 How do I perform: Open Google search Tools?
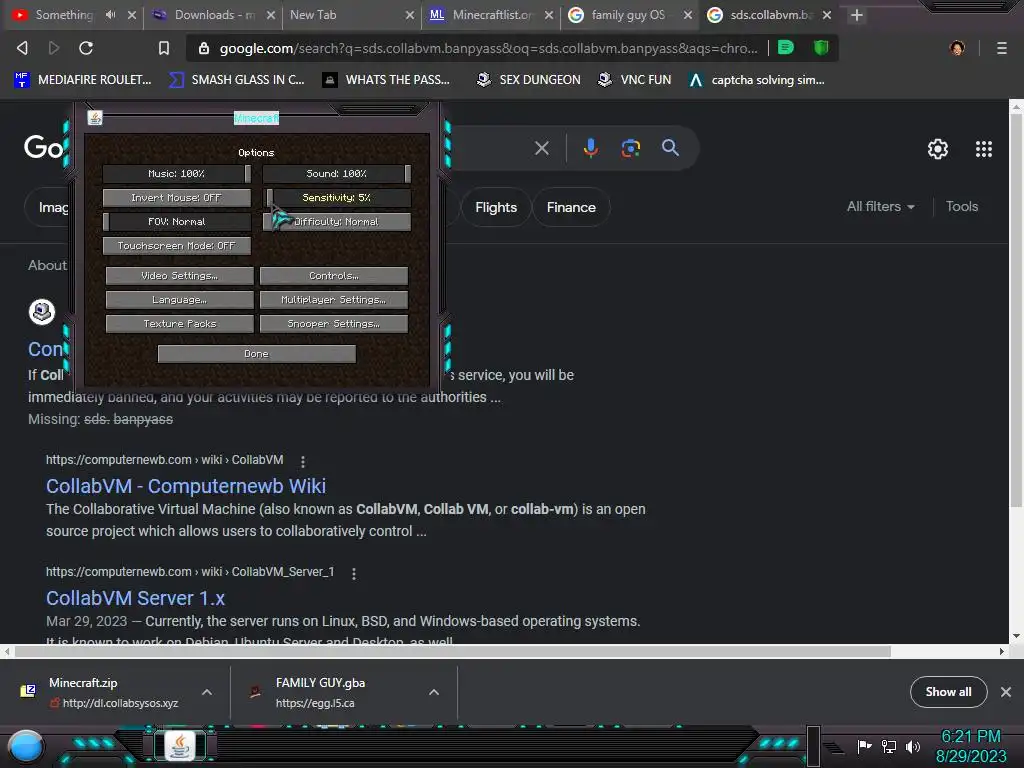962,206
